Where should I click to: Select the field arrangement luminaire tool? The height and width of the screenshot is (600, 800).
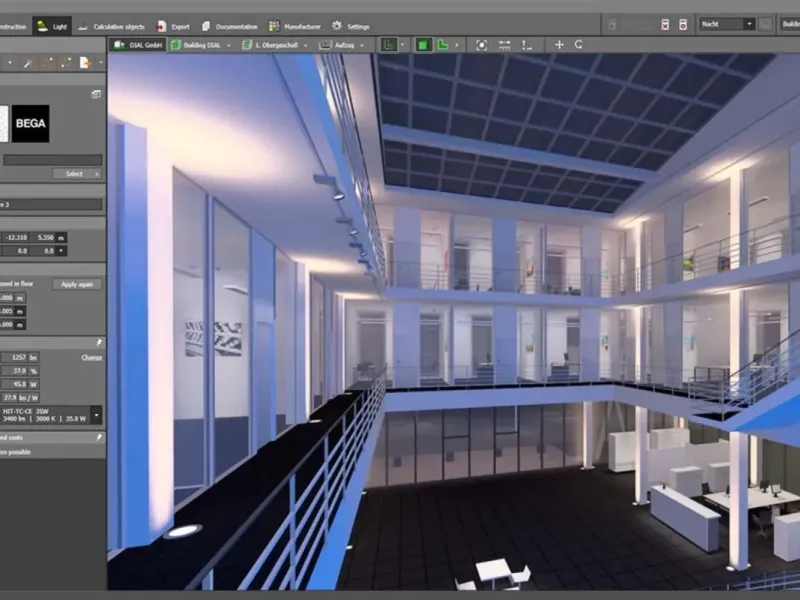(47, 63)
